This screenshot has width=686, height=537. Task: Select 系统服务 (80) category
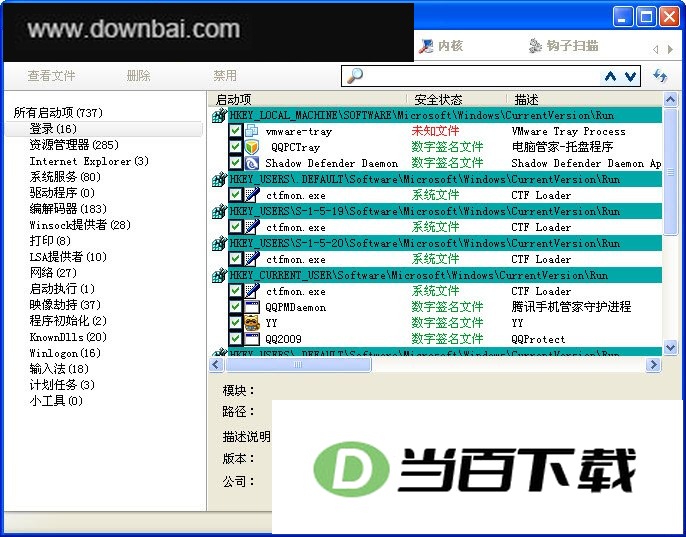coord(65,177)
